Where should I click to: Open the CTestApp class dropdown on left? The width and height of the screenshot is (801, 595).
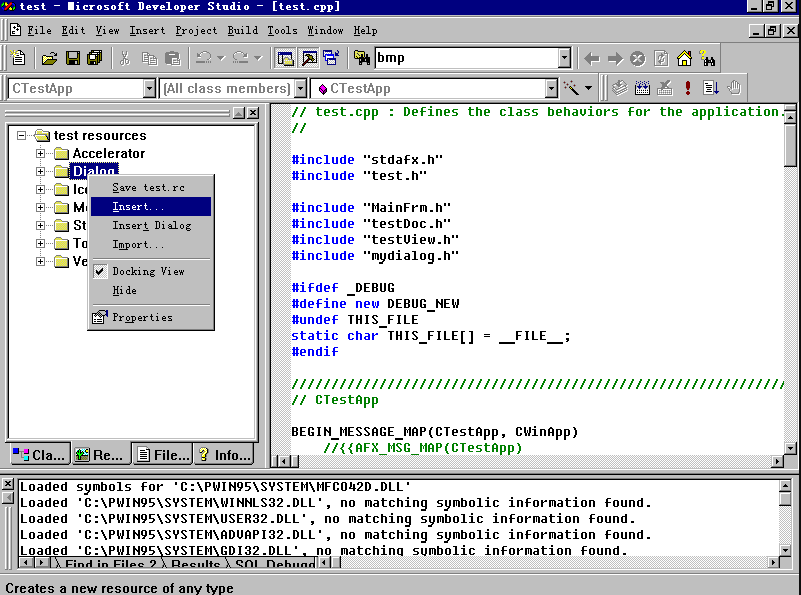(149, 89)
